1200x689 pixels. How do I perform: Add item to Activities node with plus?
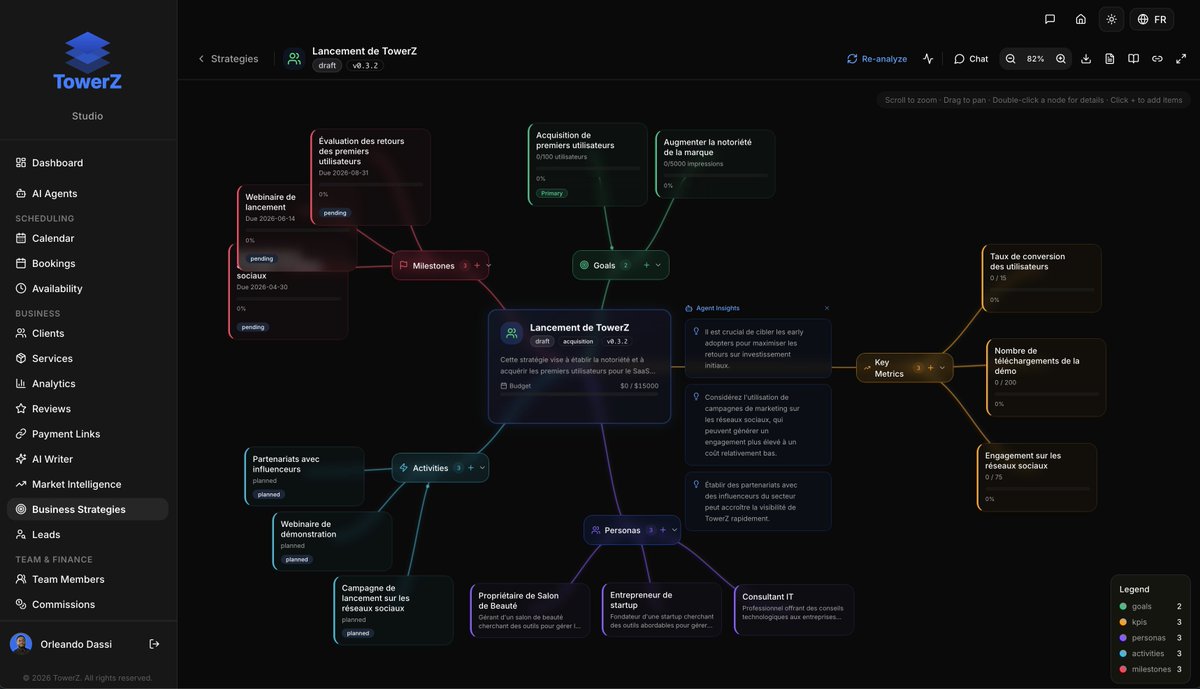471,468
